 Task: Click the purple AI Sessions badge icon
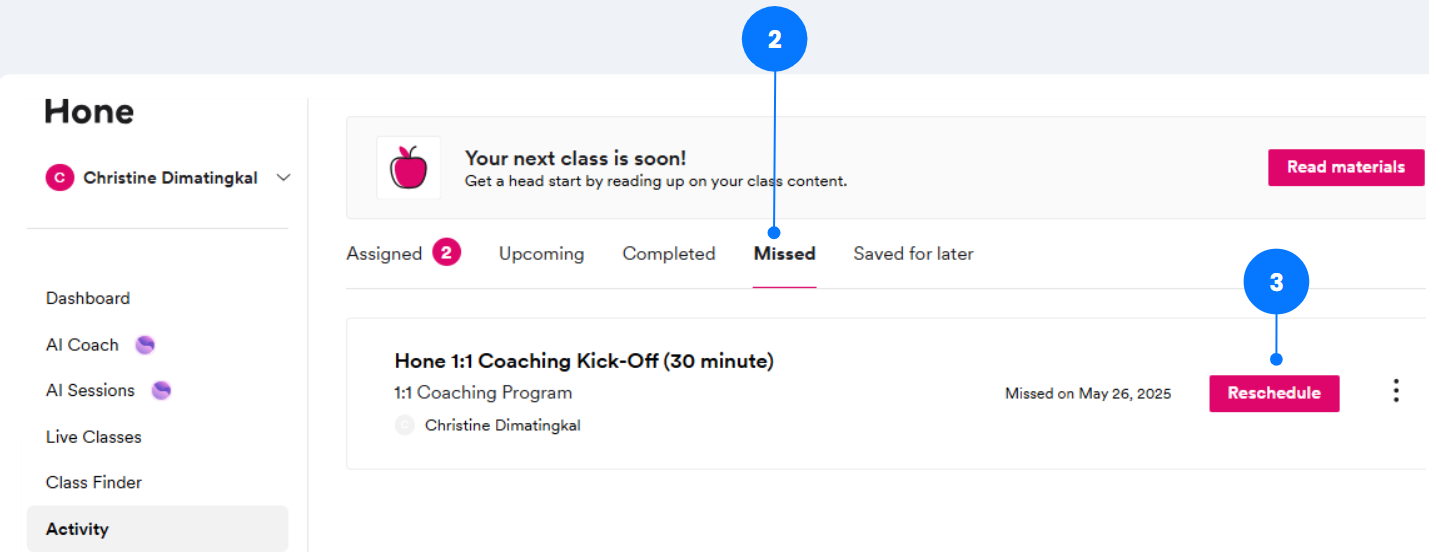[161, 391]
